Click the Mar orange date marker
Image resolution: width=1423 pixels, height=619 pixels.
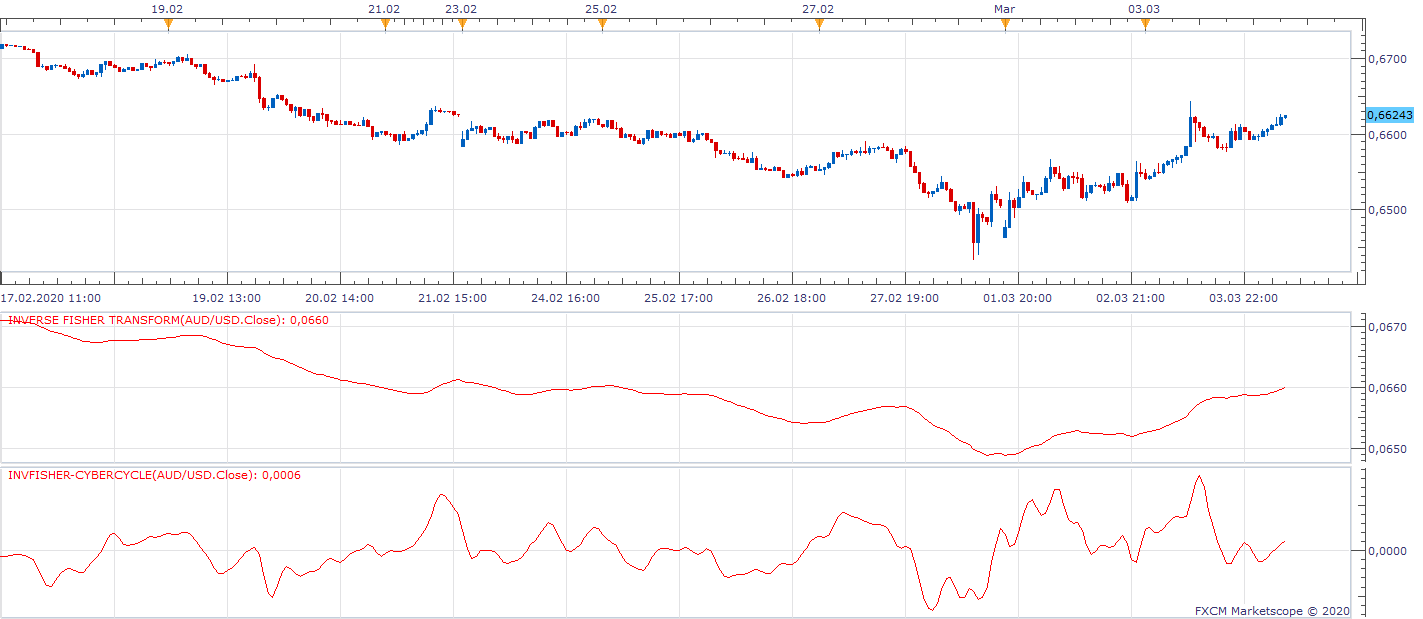(1005, 25)
